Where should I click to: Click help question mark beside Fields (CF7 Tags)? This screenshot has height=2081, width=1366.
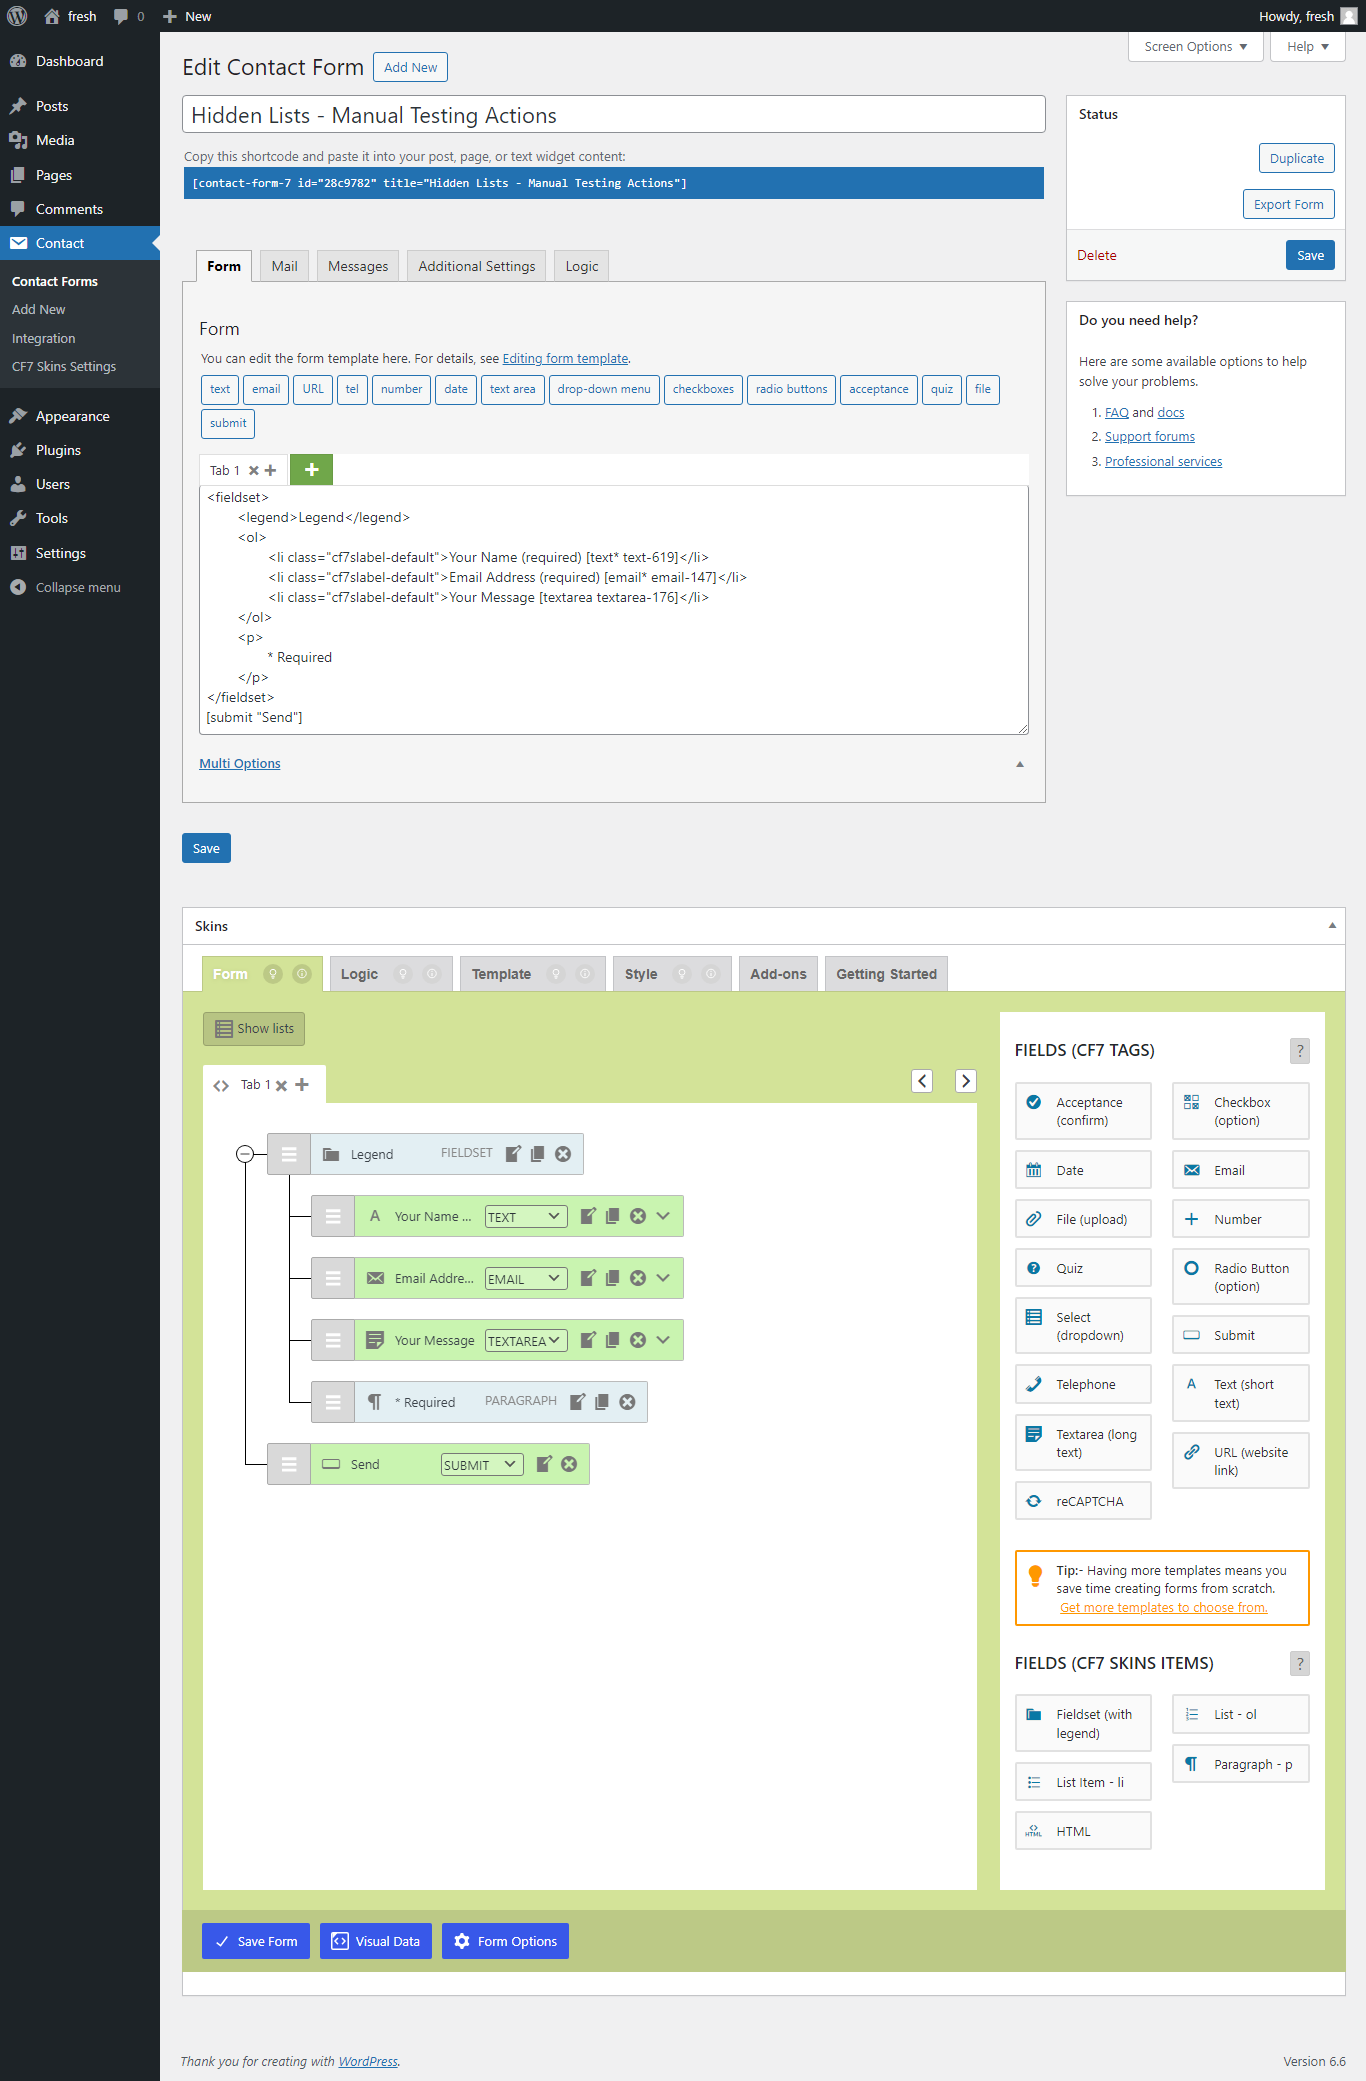tap(1299, 1050)
